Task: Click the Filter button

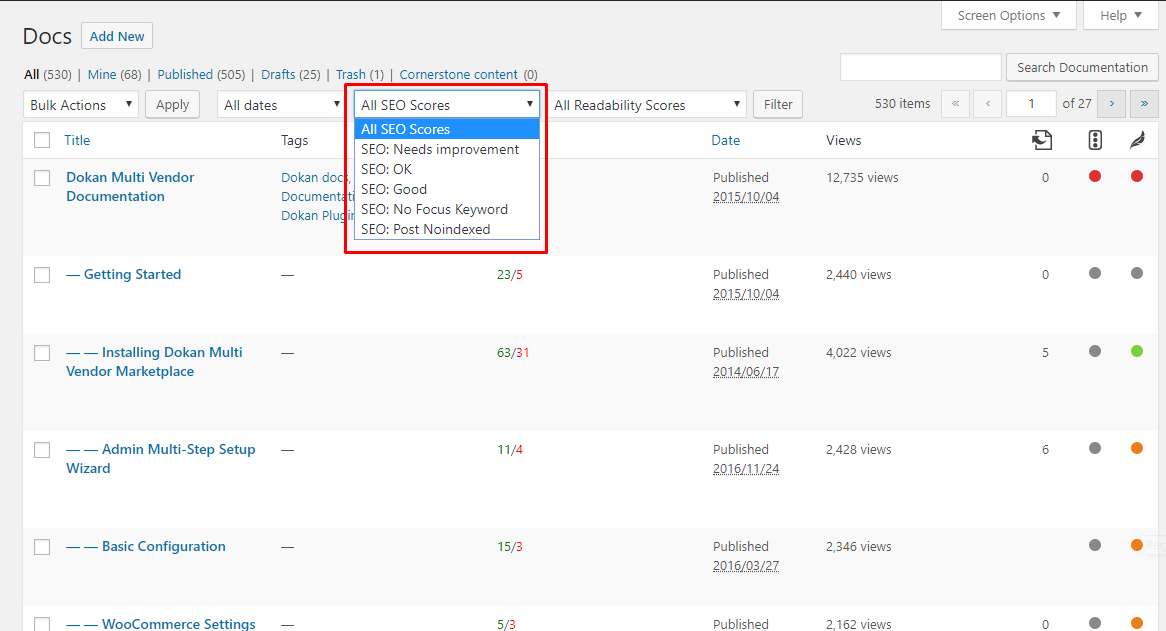Action: coord(778,104)
